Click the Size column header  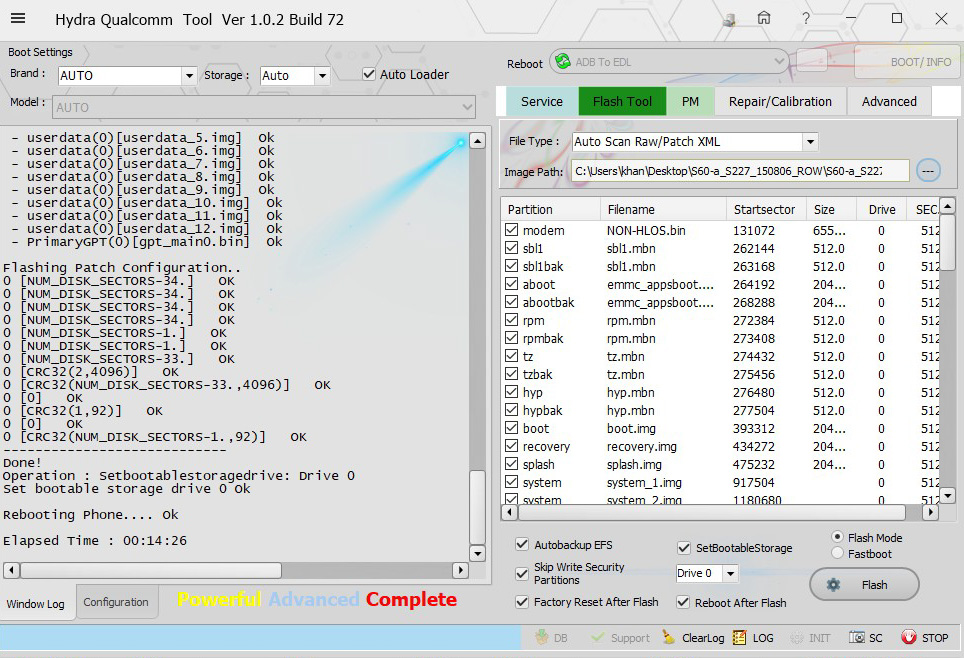click(x=831, y=209)
